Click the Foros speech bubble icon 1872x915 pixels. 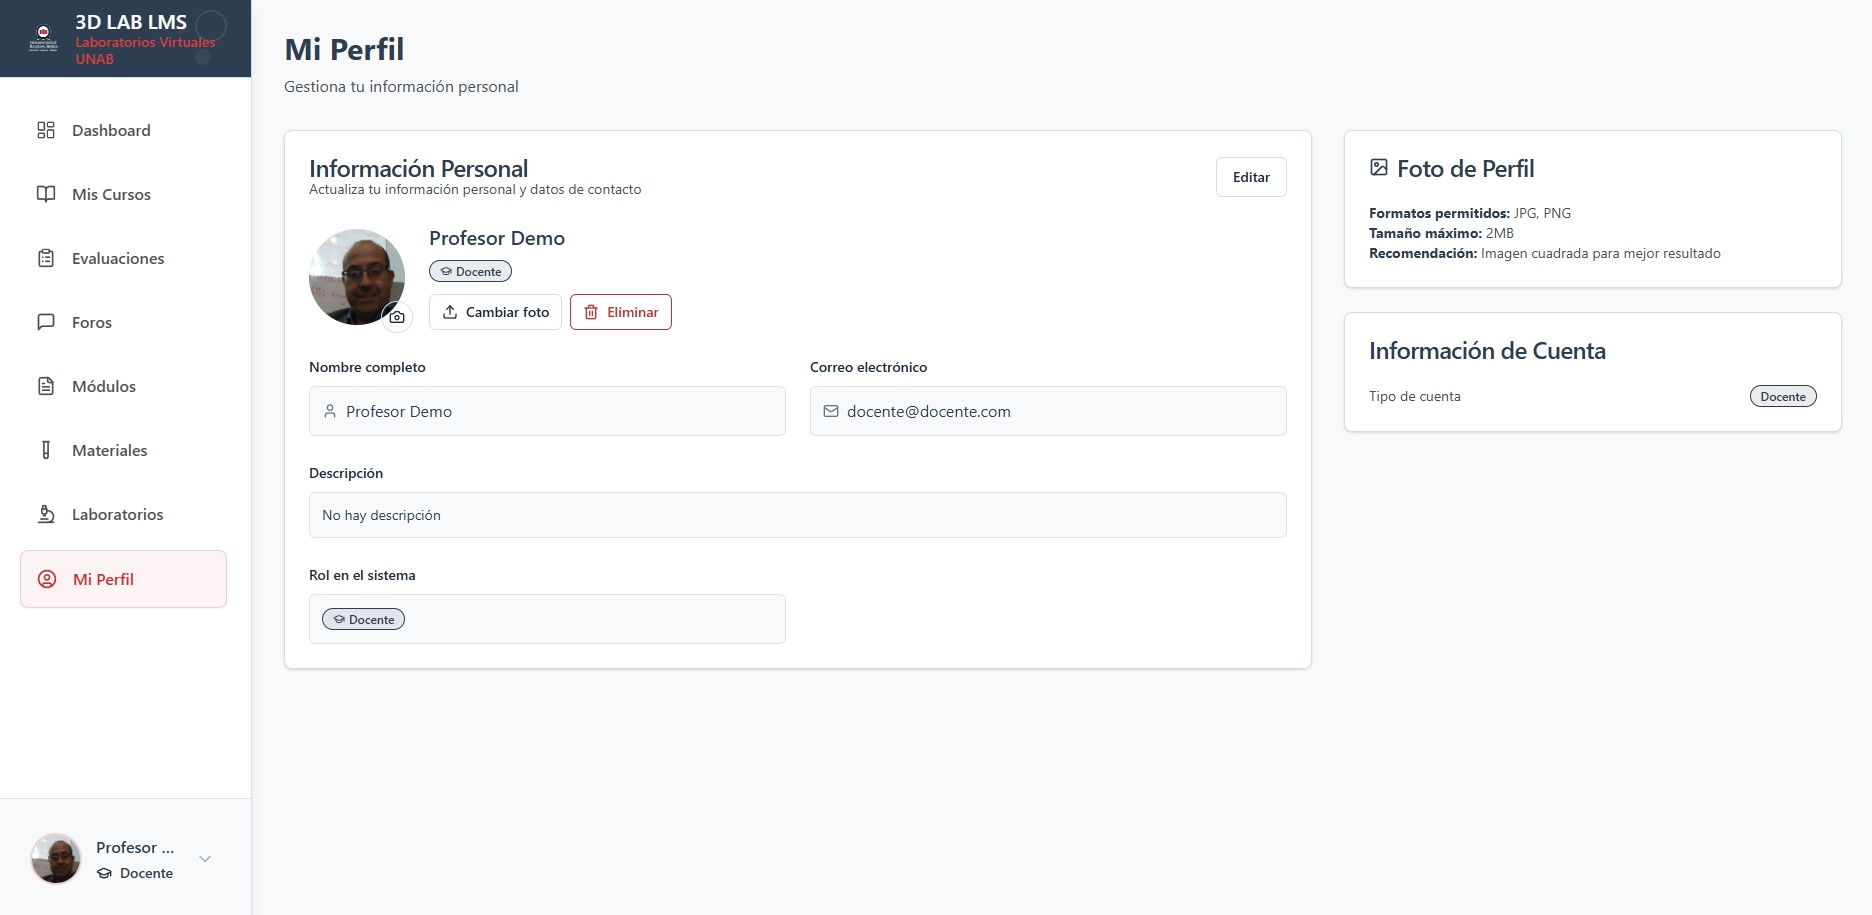tap(46, 322)
